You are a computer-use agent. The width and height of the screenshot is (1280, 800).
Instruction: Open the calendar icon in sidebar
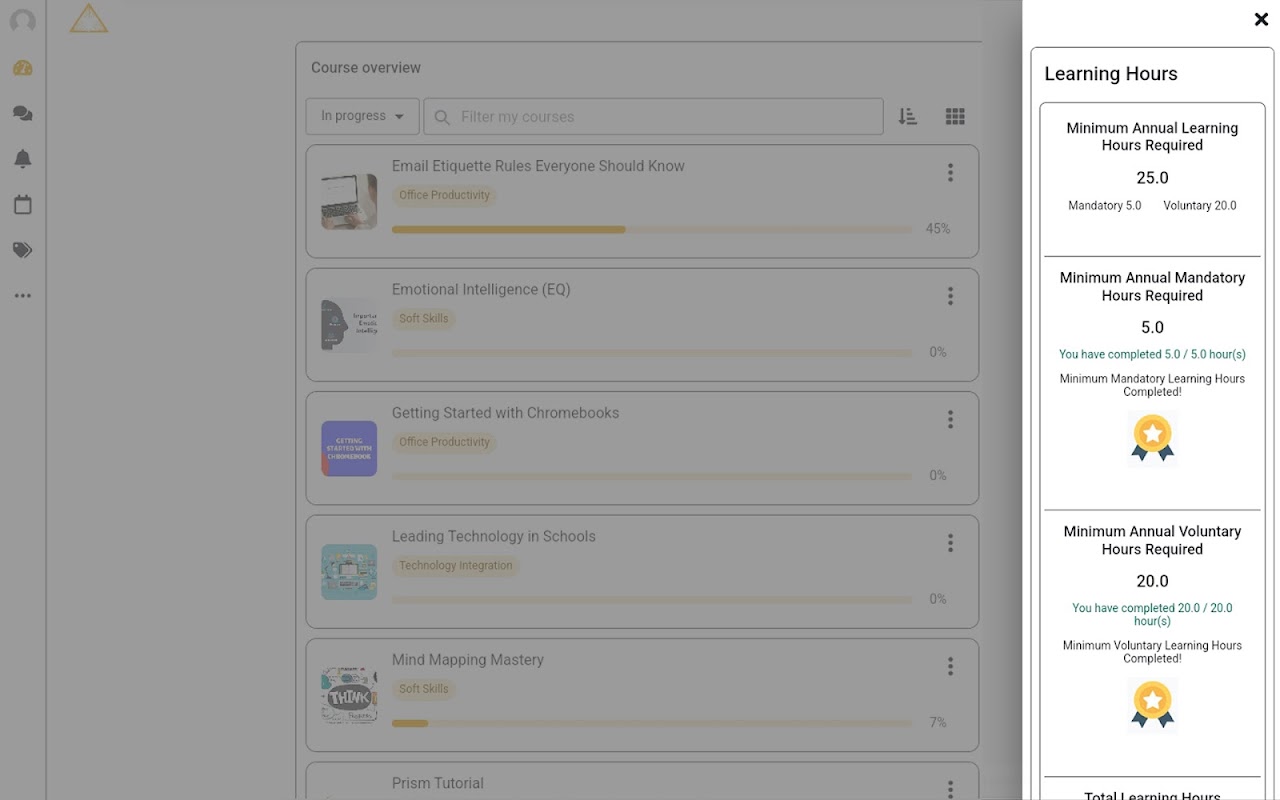click(x=22, y=205)
